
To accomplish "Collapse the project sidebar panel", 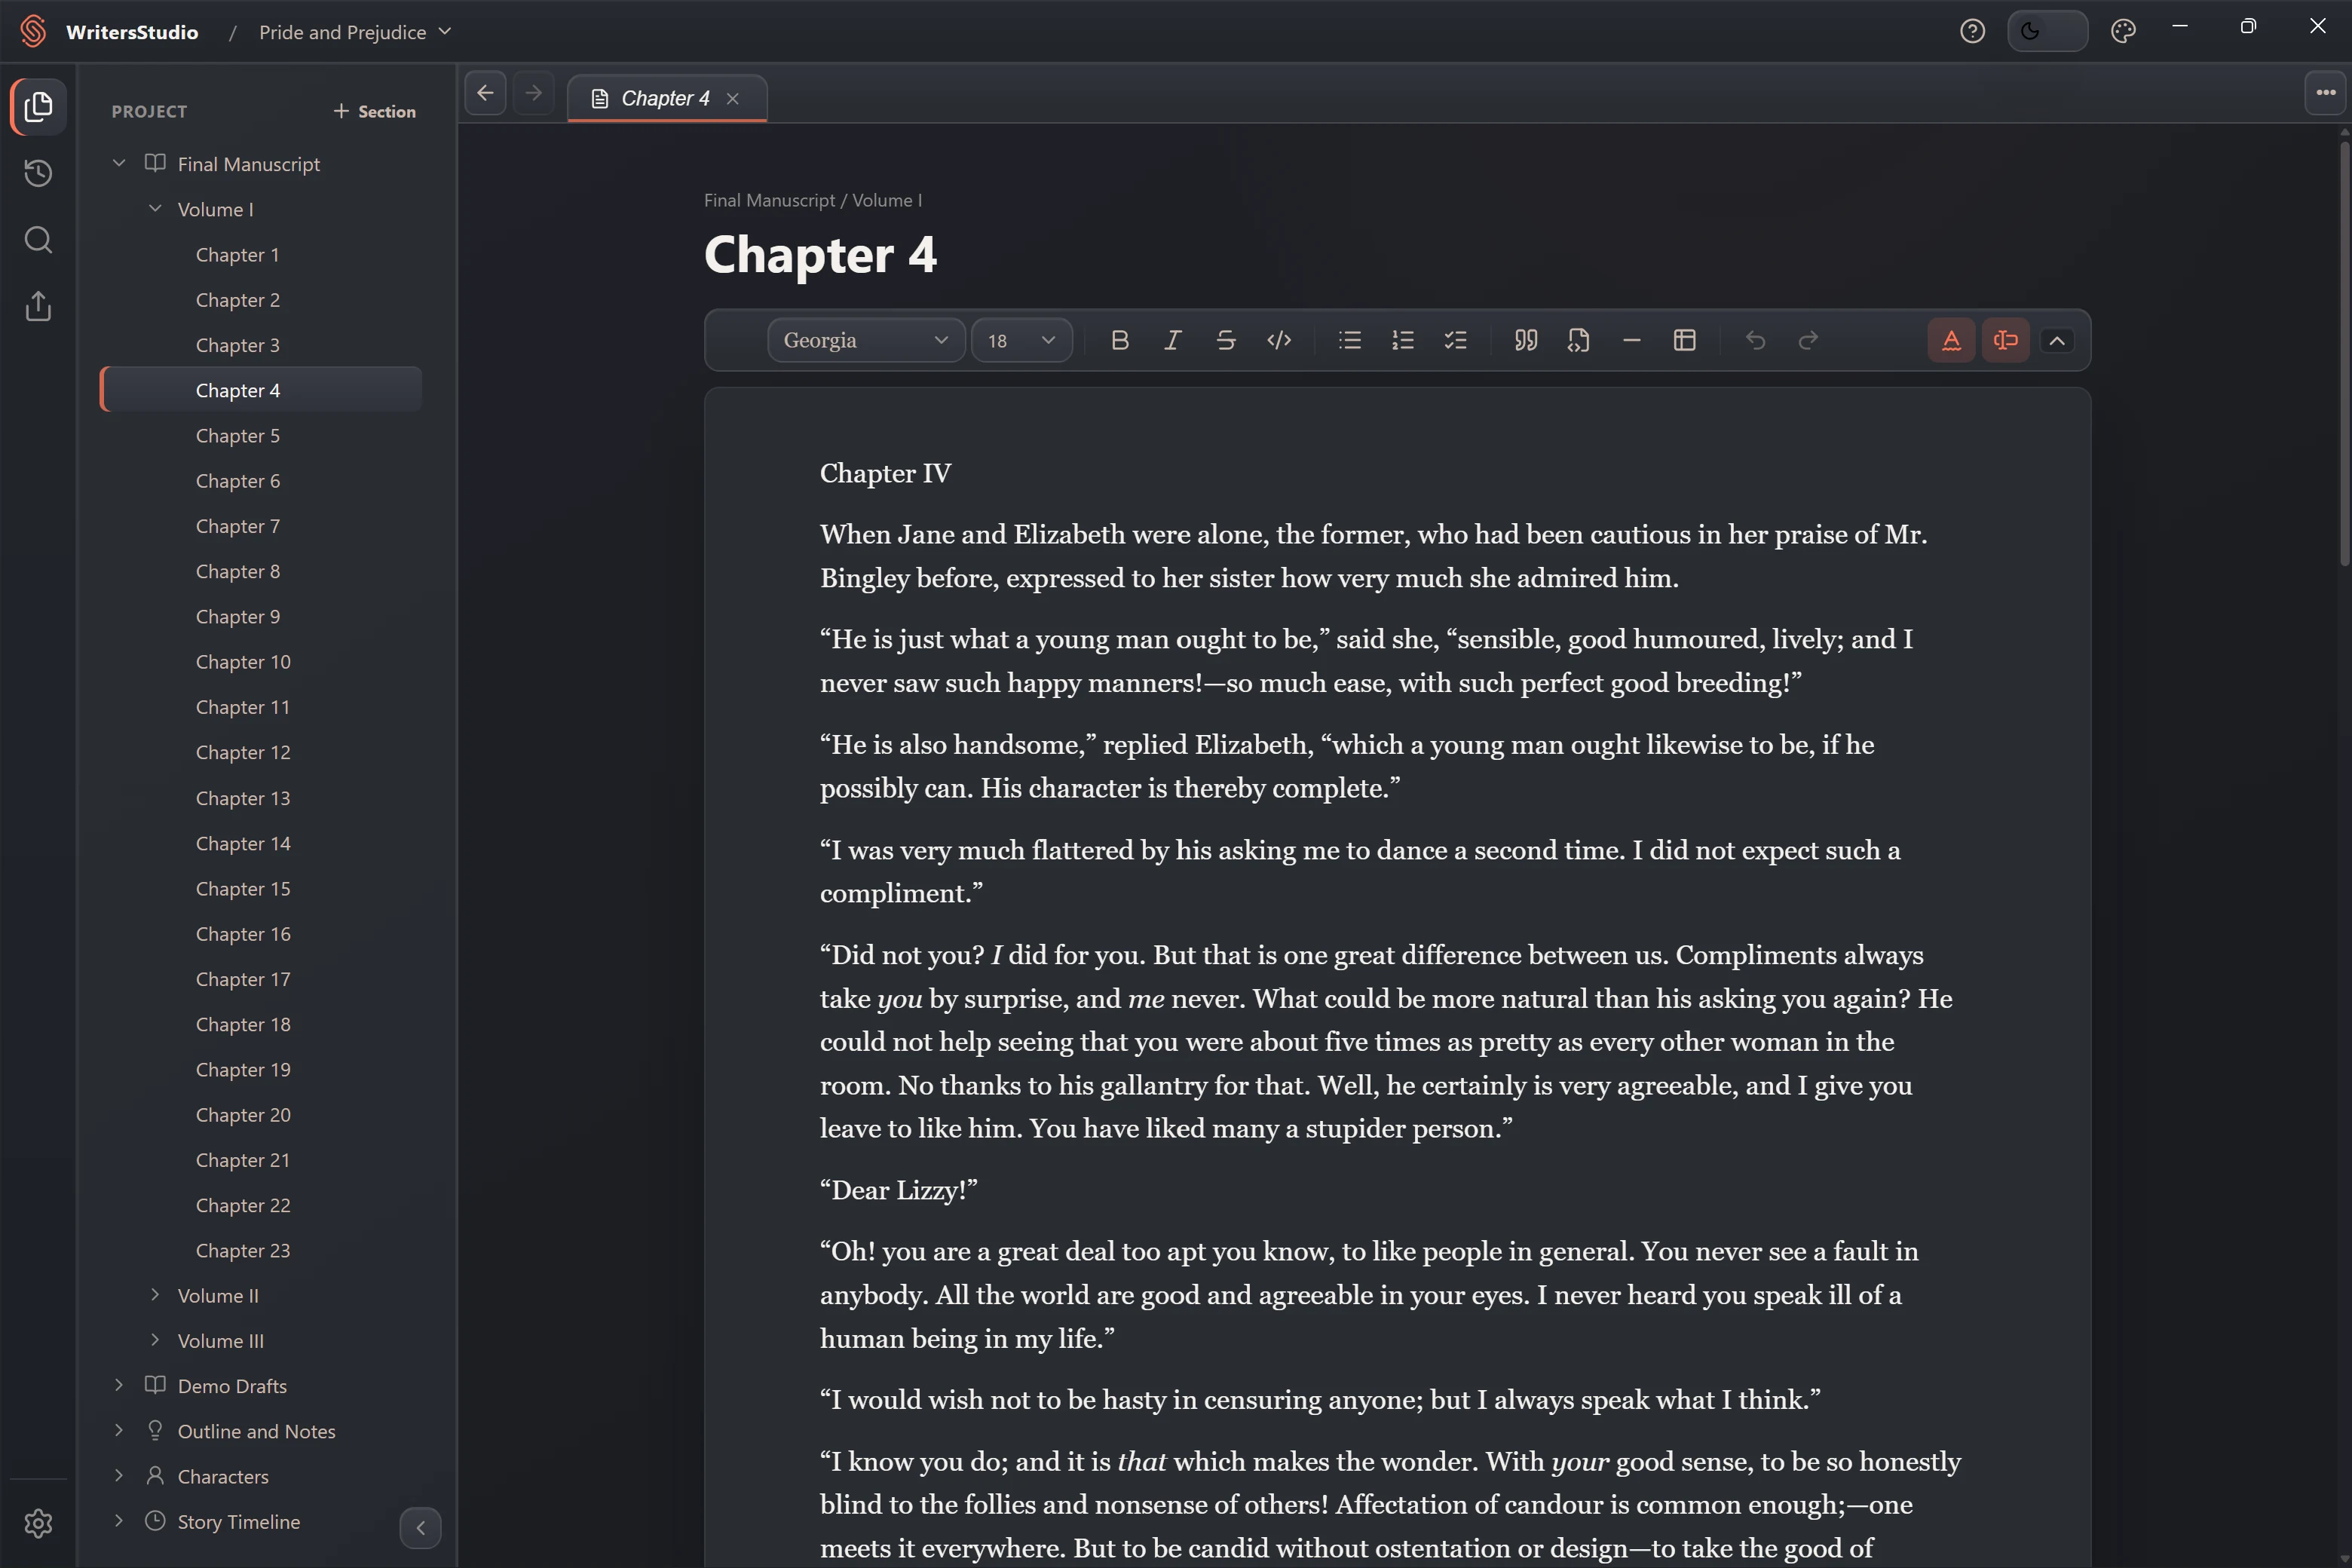I will coord(420,1527).
